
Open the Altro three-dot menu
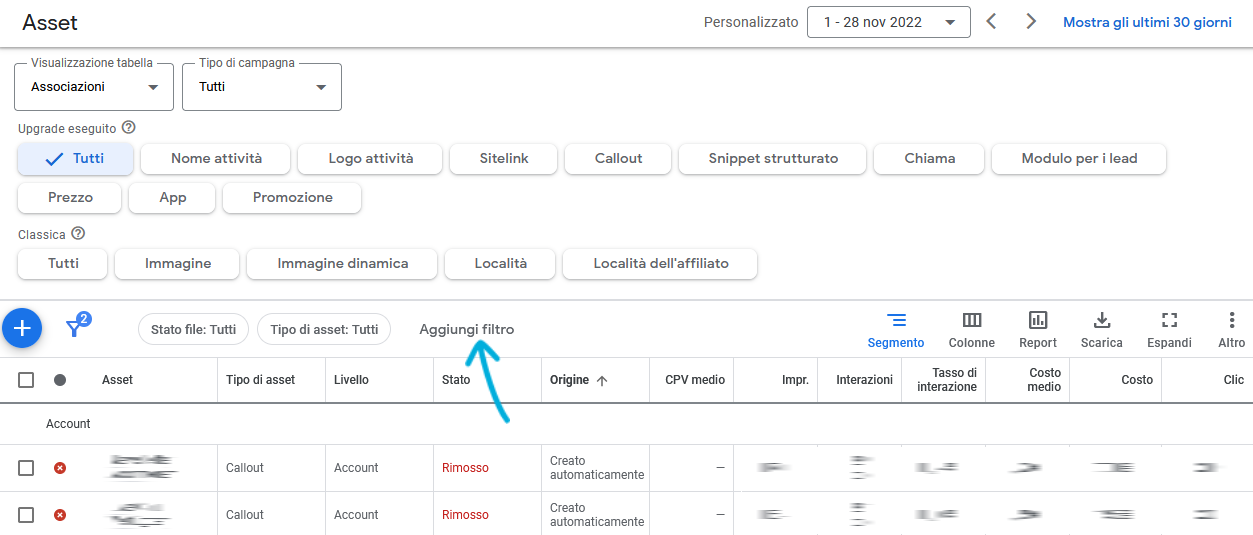point(1231,329)
